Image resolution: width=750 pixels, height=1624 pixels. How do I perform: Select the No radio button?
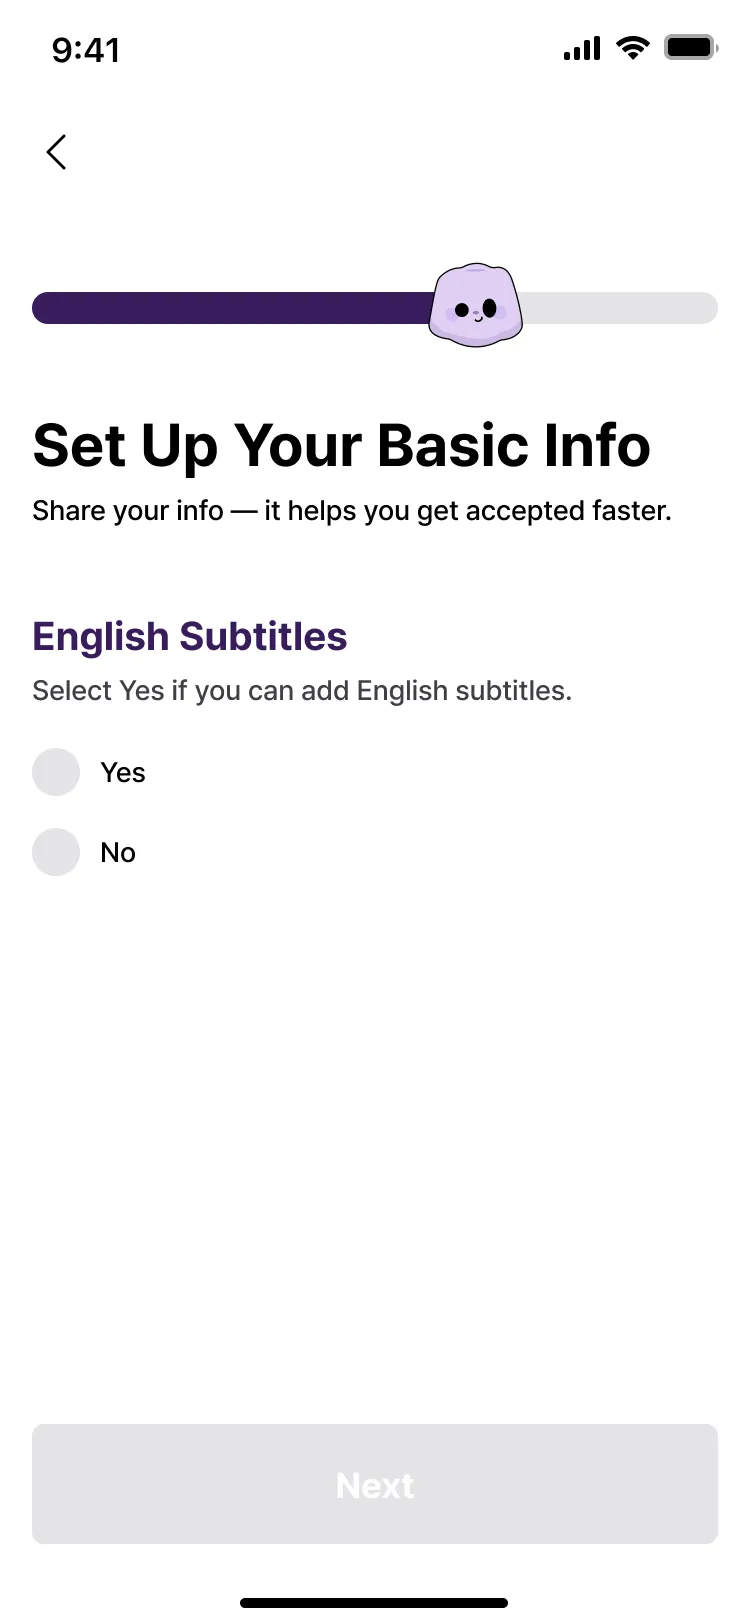tap(56, 852)
